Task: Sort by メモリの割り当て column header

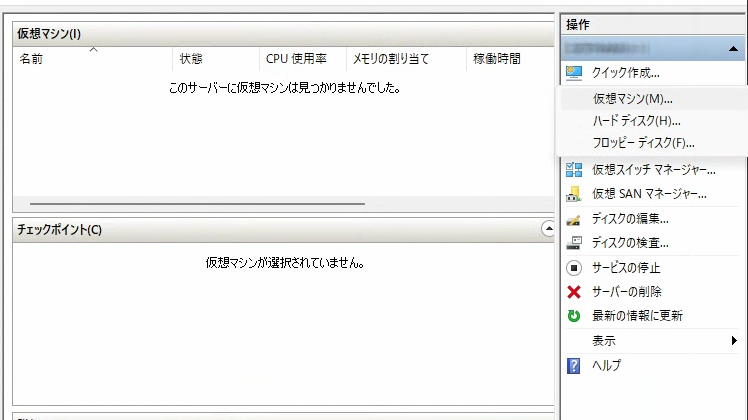Action: click(x=406, y=59)
